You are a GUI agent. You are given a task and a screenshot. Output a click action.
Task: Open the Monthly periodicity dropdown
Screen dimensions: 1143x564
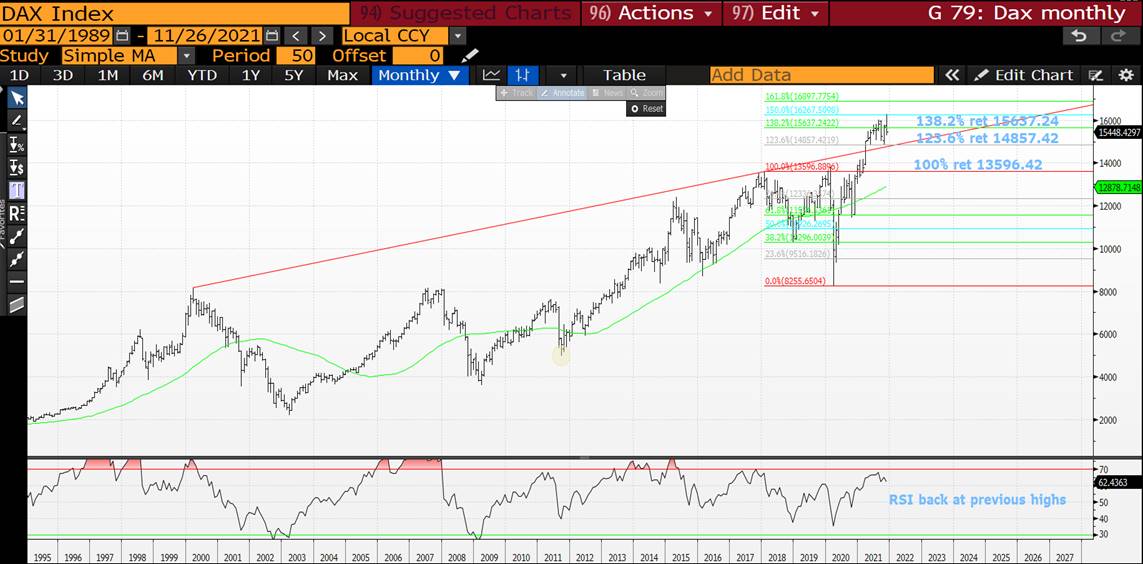click(454, 75)
